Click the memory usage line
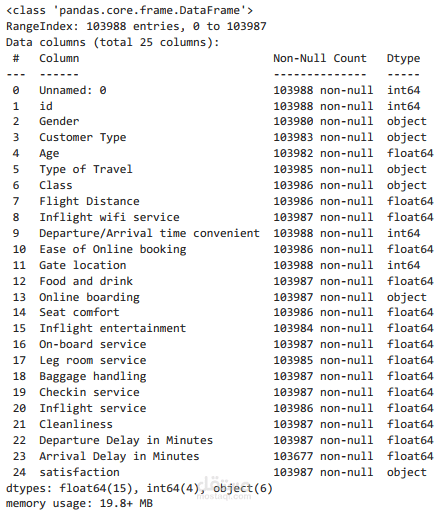 point(79,503)
